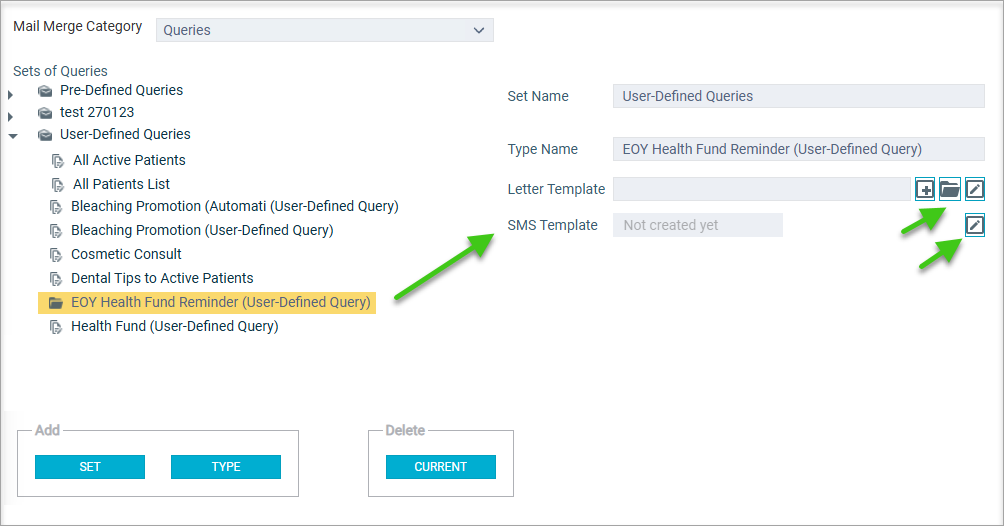Screen dimensions: 1004x526
Task: Click the Pre-Defined Queries set envelope icon
Action: [45, 91]
